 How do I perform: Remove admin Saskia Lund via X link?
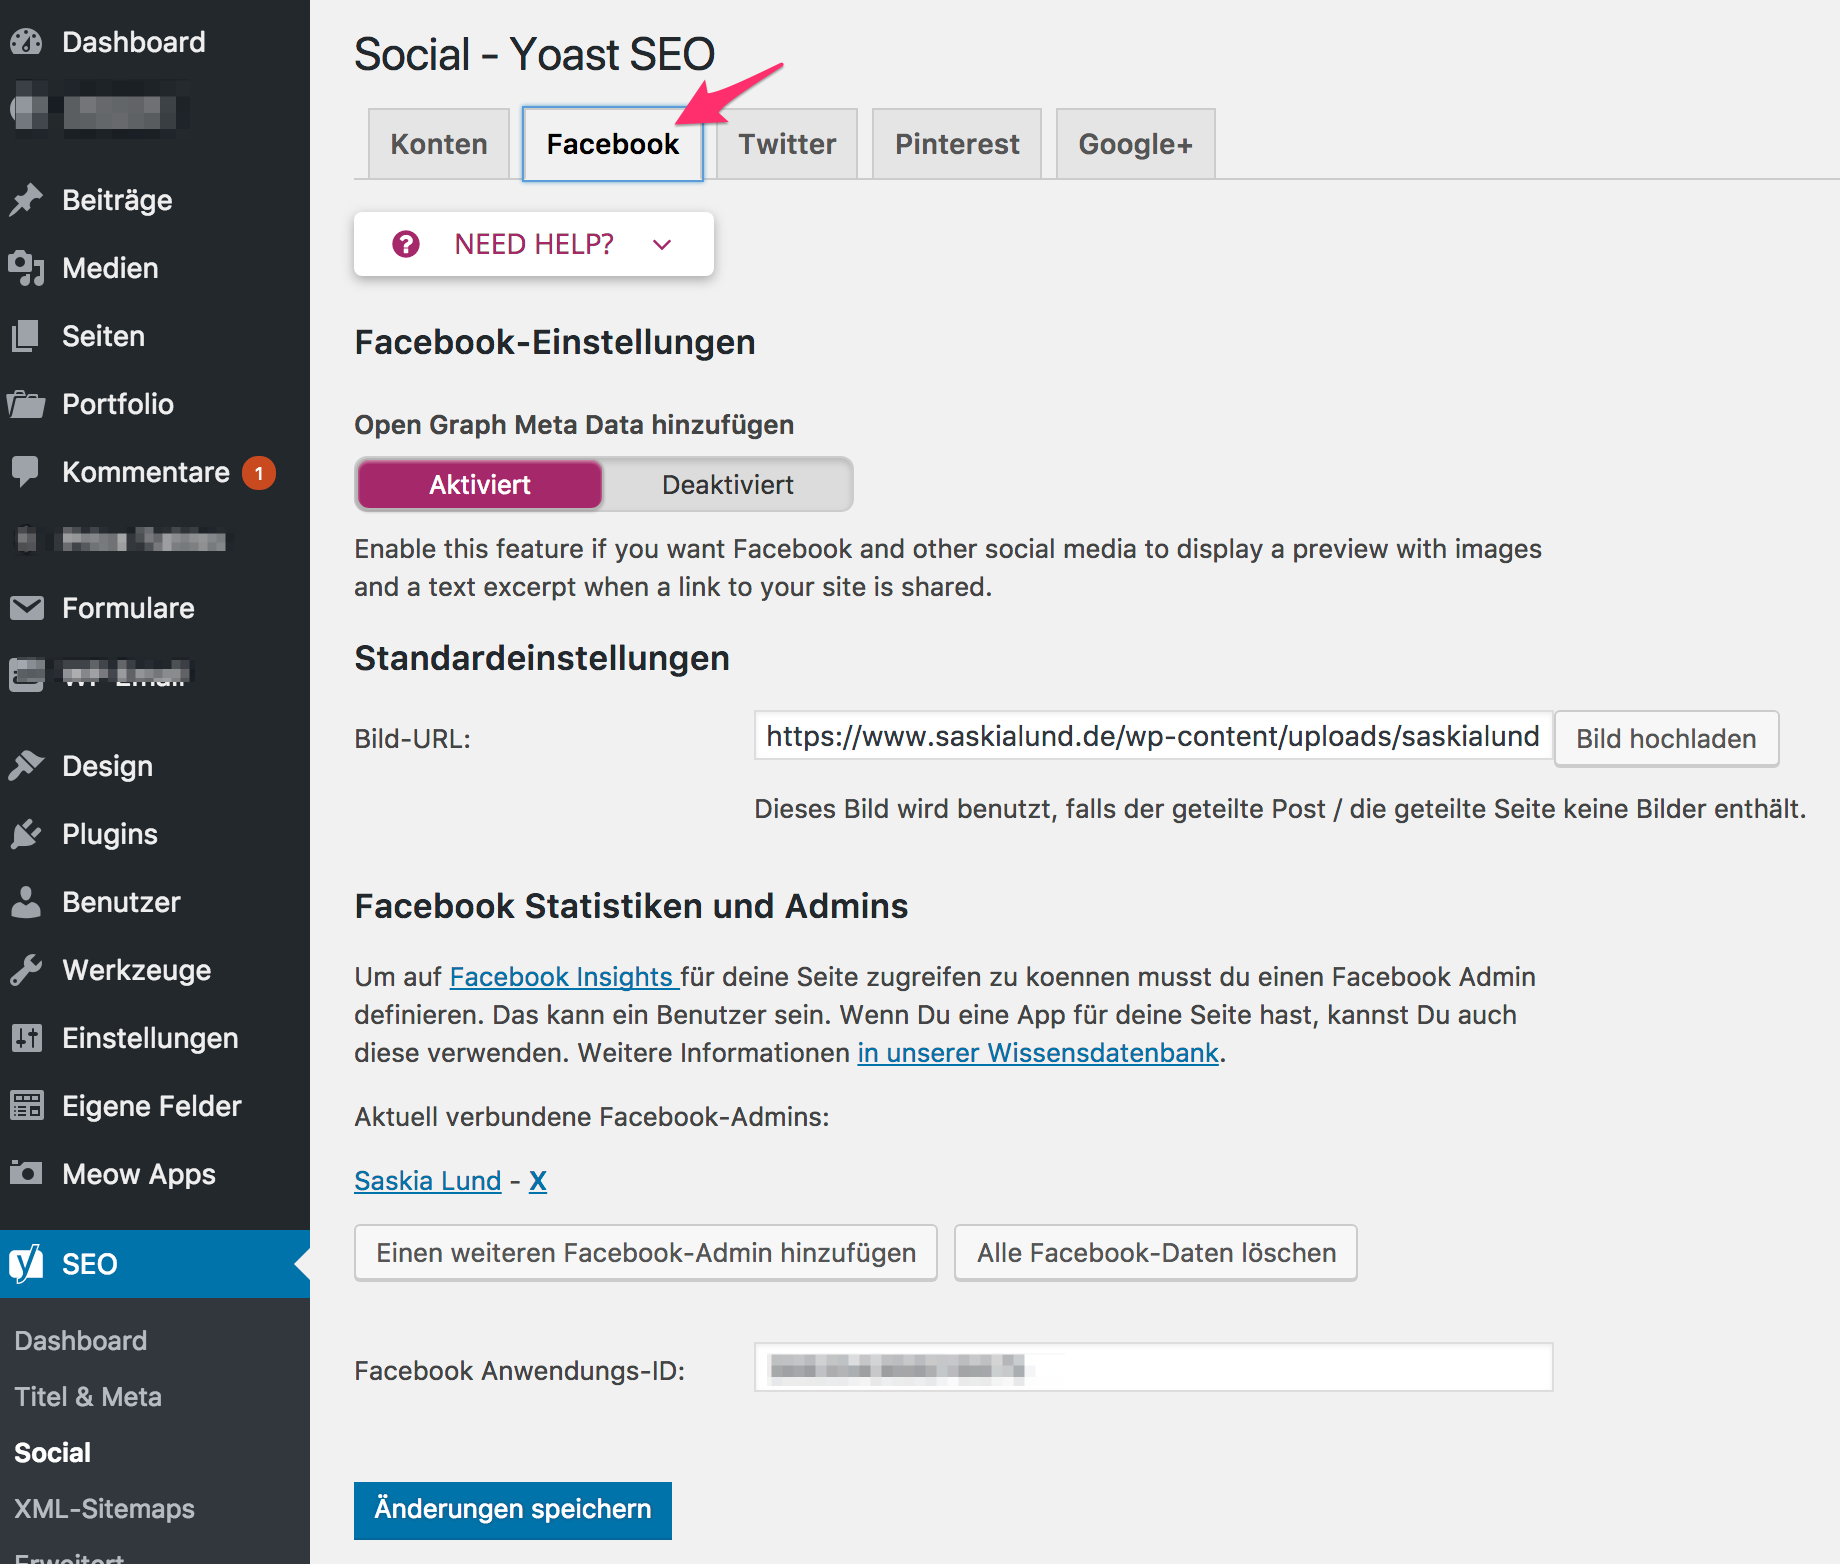(x=538, y=1181)
